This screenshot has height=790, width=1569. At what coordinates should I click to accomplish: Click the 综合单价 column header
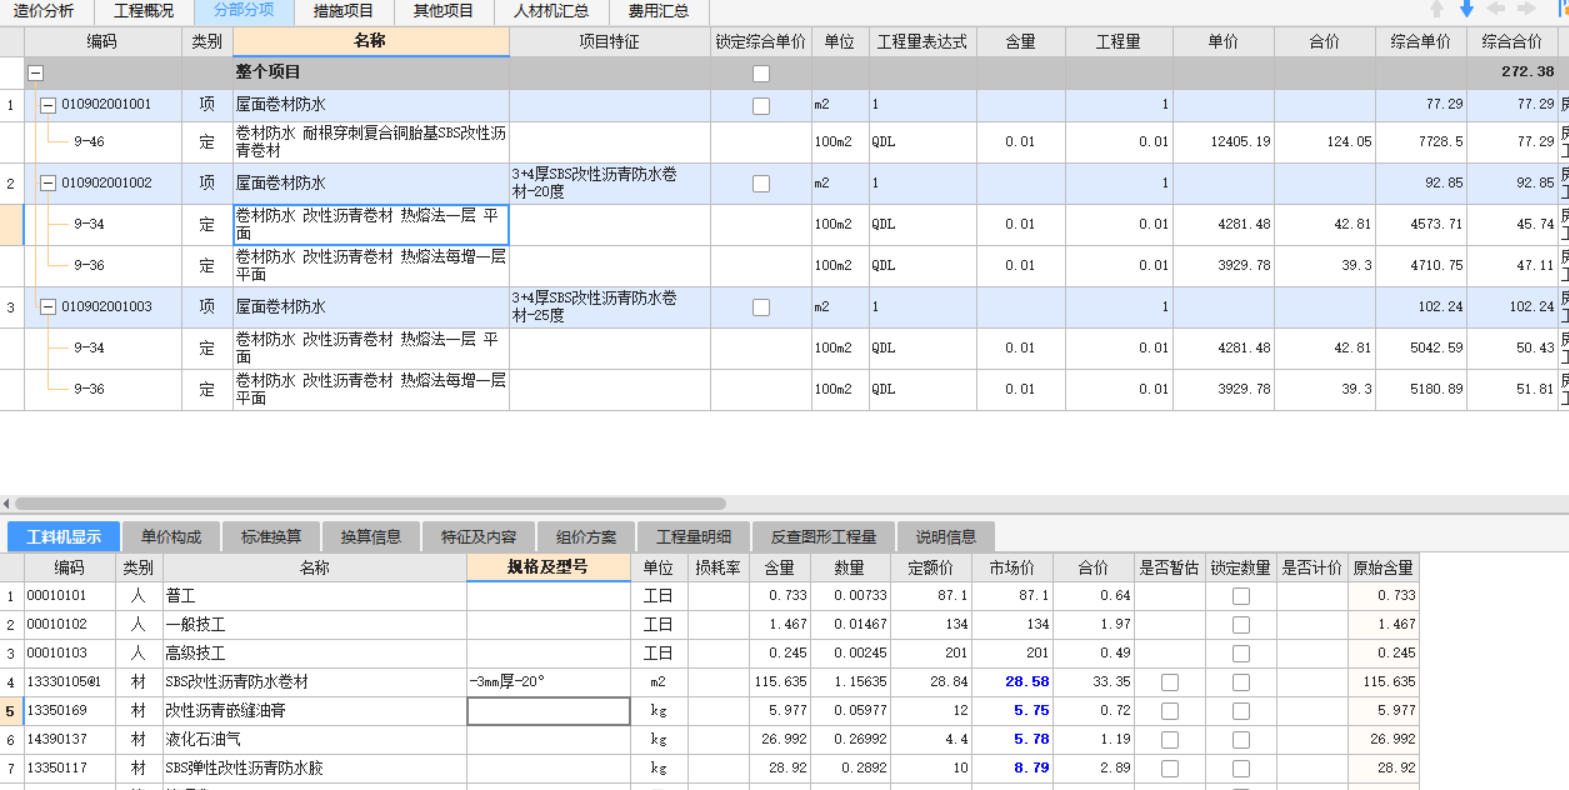pyautogui.click(x=1421, y=41)
